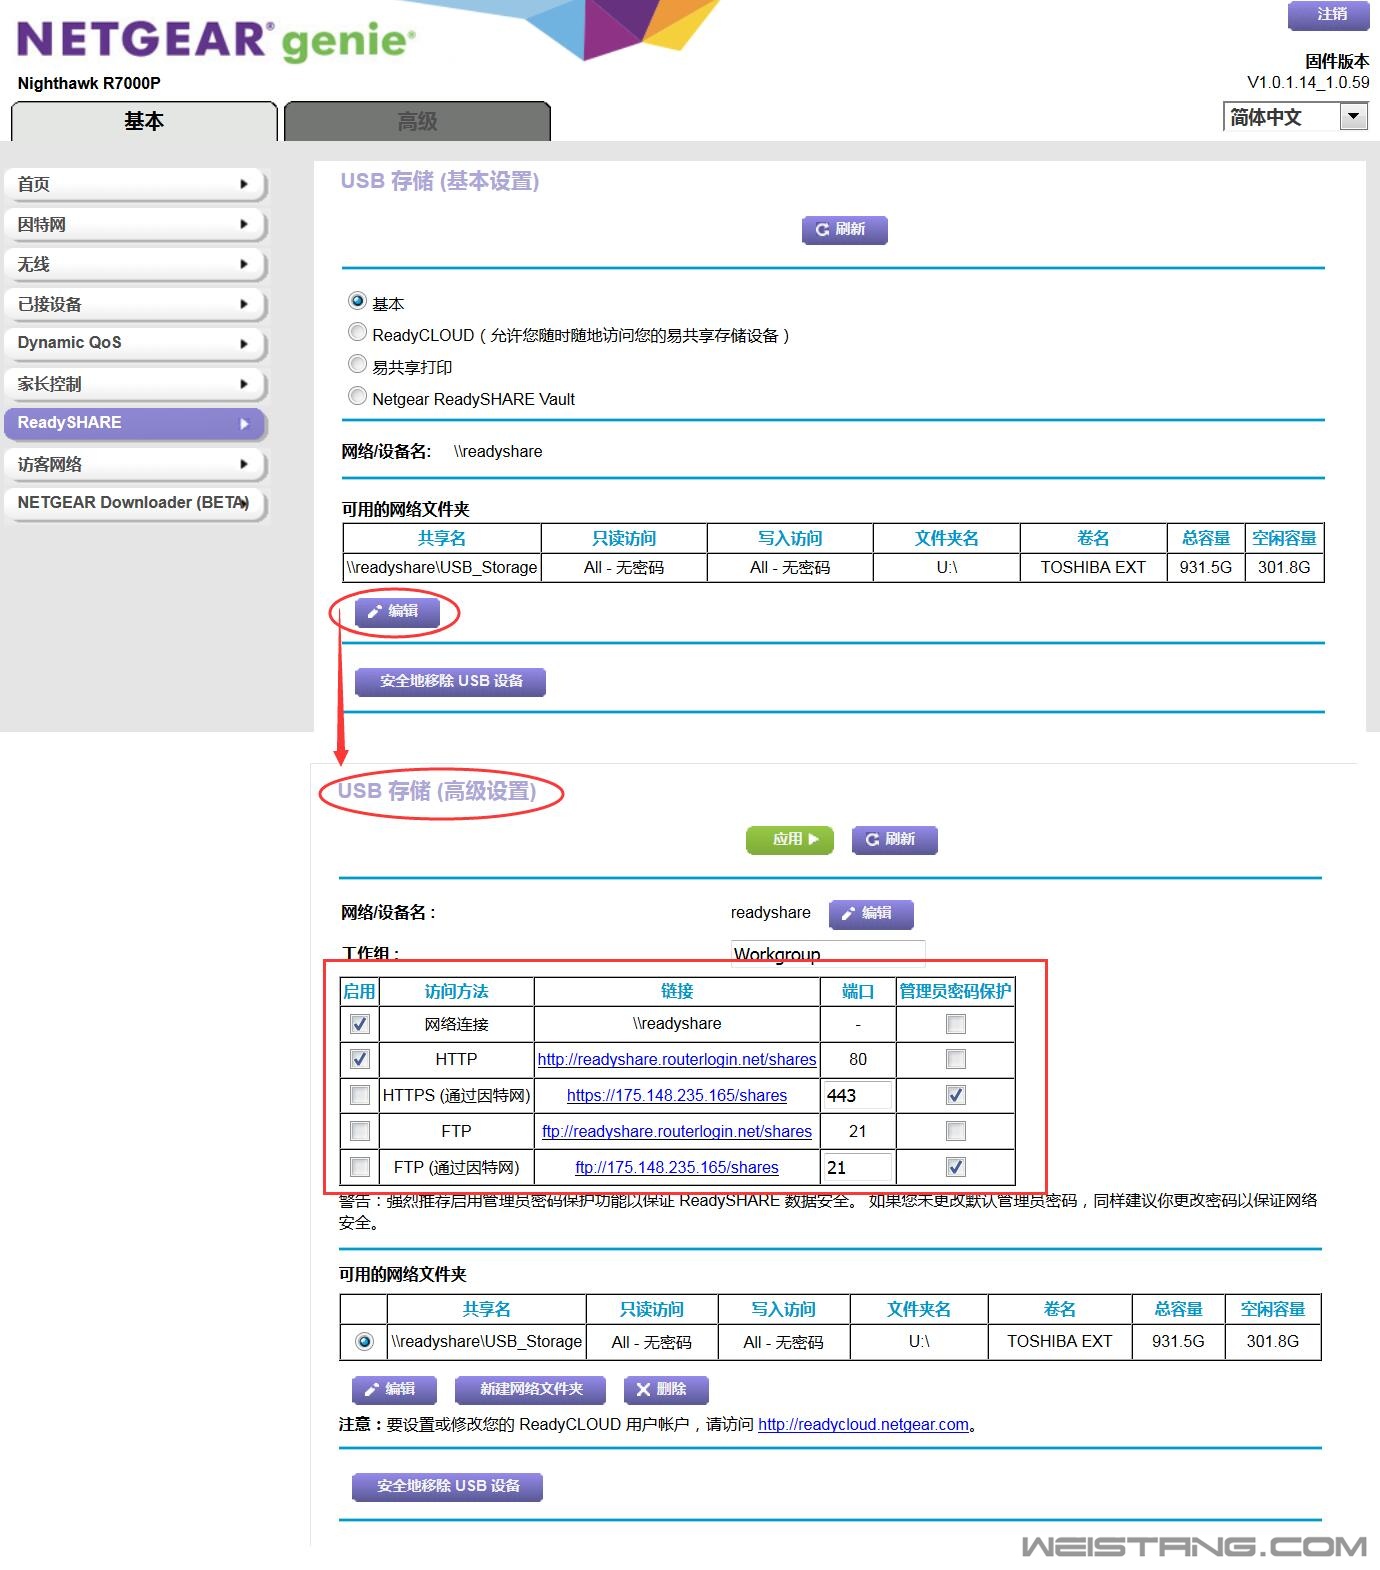
Task: Open NETGEAR Downloader (BETA) menu
Action: click(134, 503)
